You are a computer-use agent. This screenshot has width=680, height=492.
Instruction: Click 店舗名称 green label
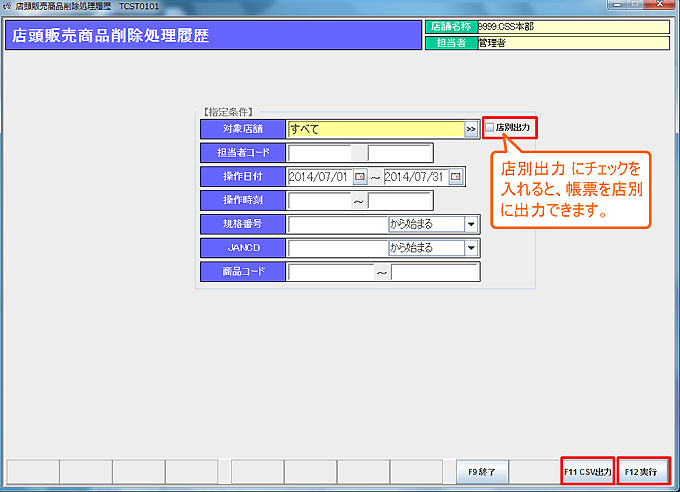[x=451, y=27]
